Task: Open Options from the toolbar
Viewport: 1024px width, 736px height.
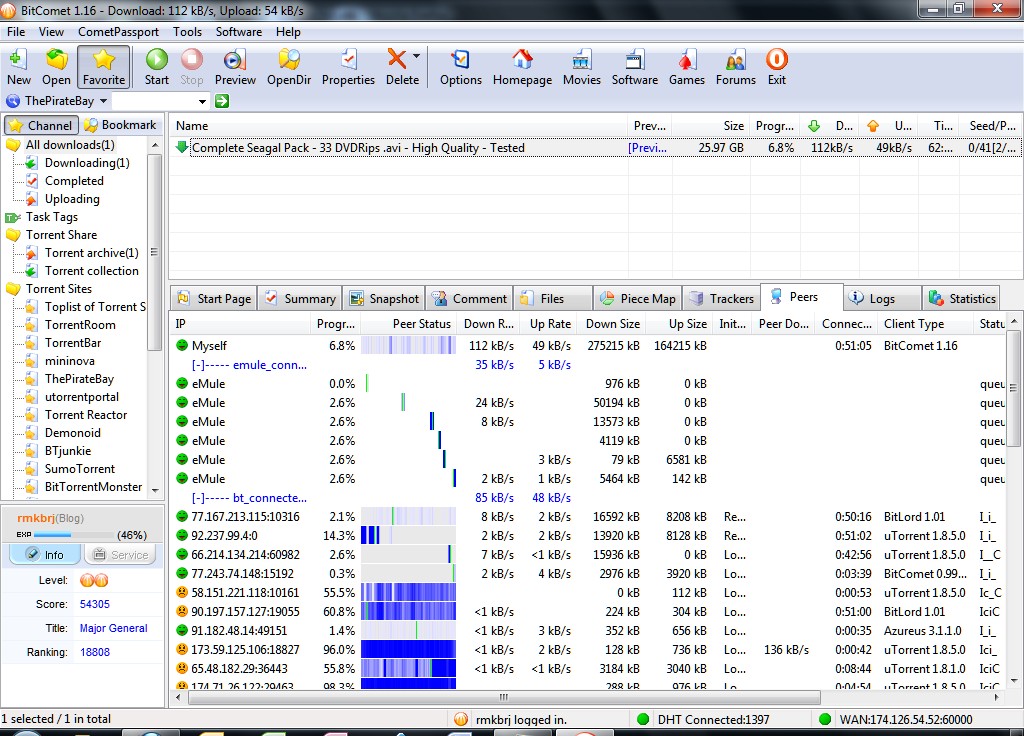Action: point(460,67)
